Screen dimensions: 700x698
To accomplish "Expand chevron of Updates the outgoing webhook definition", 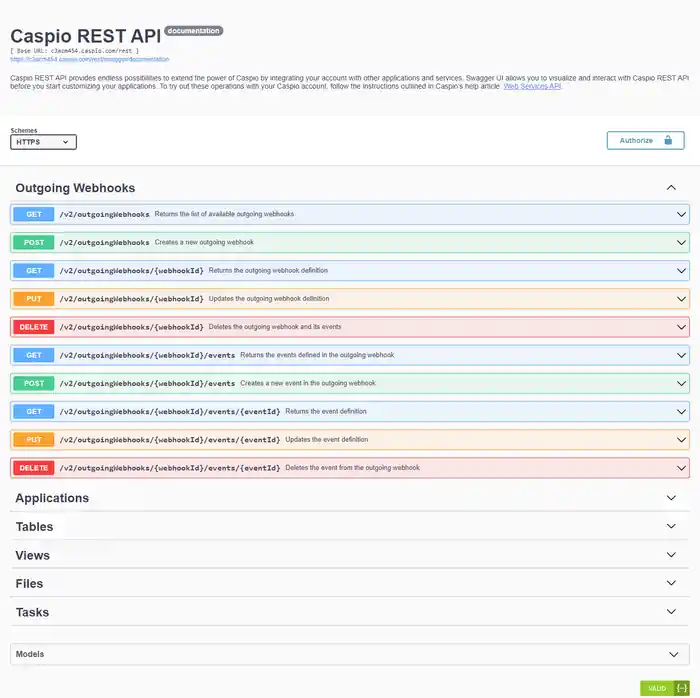I will (681, 299).
